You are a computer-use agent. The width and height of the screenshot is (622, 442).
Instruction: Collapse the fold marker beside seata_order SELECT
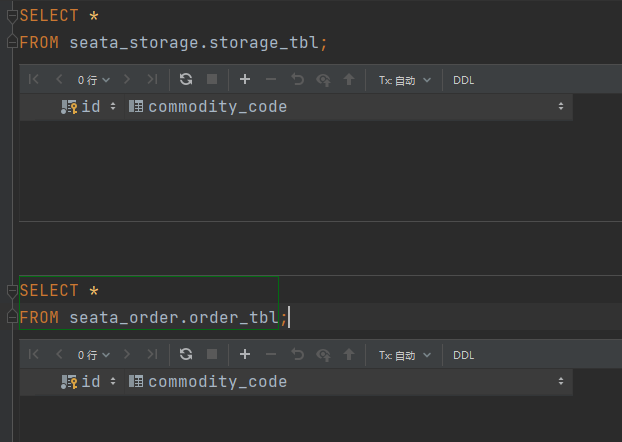click(12, 291)
